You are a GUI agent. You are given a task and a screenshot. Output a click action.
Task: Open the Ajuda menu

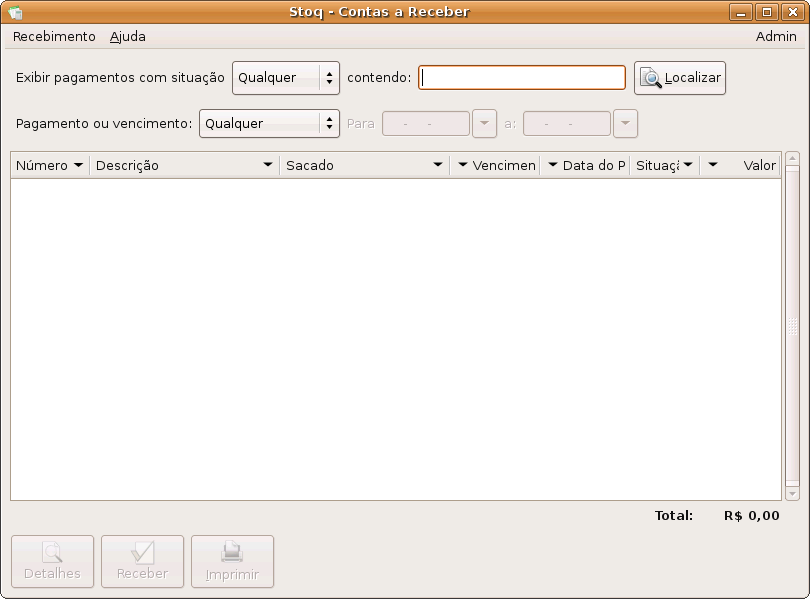coord(127,36)
